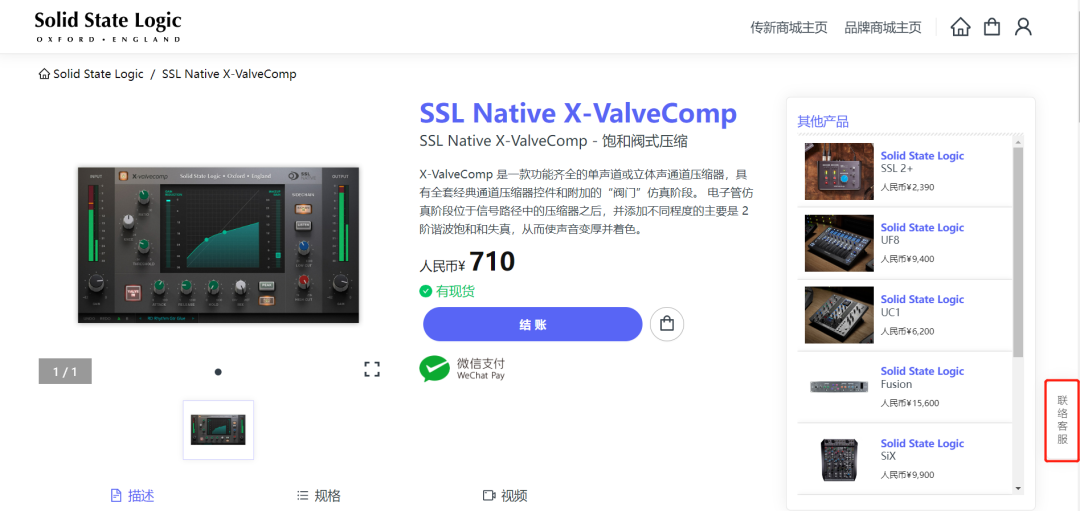Open the shopping bag icon in the header
The image size is (1080, 511).
click(992, 27)
